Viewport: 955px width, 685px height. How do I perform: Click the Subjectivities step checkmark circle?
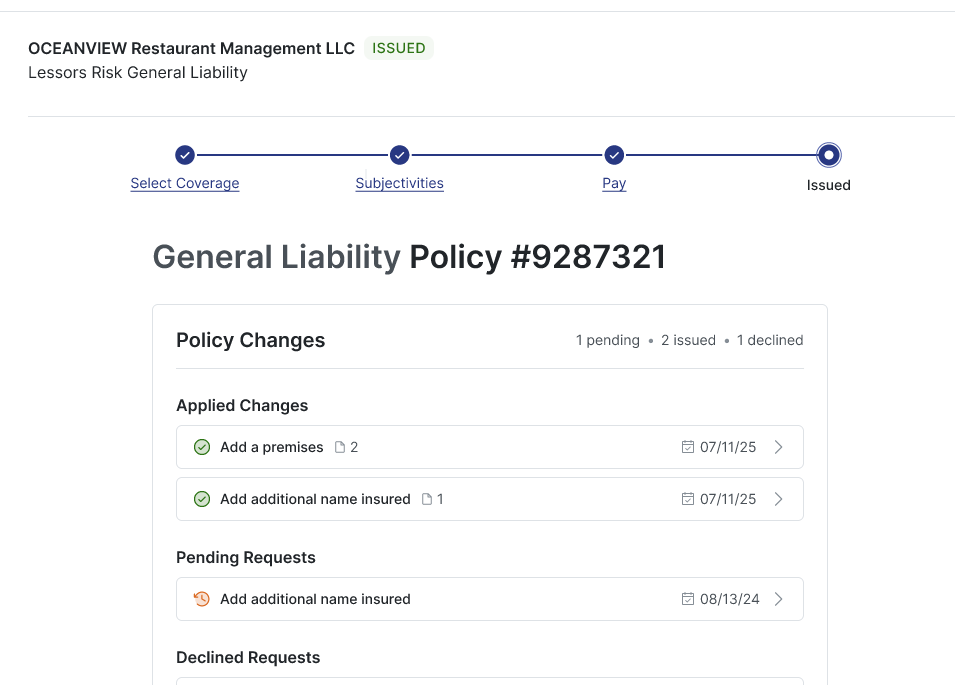[400, 155]
